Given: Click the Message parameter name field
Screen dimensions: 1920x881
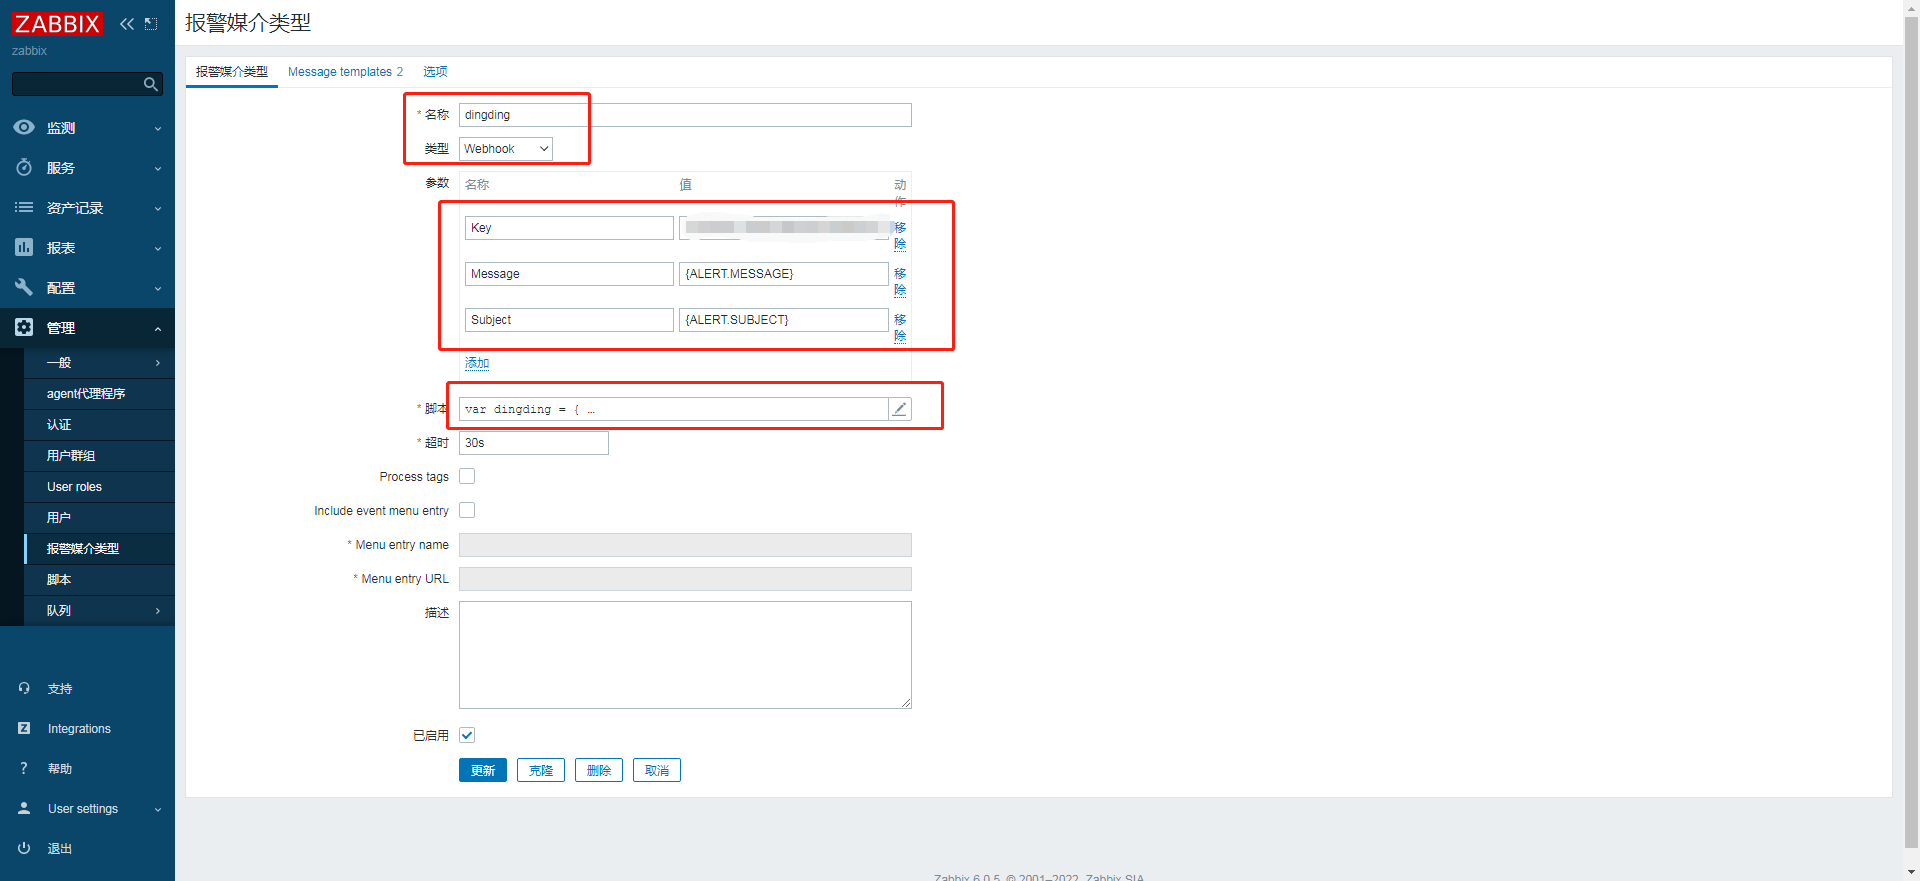Looking at the screenshot, I should pyautogui.click(x=569, y=274).
